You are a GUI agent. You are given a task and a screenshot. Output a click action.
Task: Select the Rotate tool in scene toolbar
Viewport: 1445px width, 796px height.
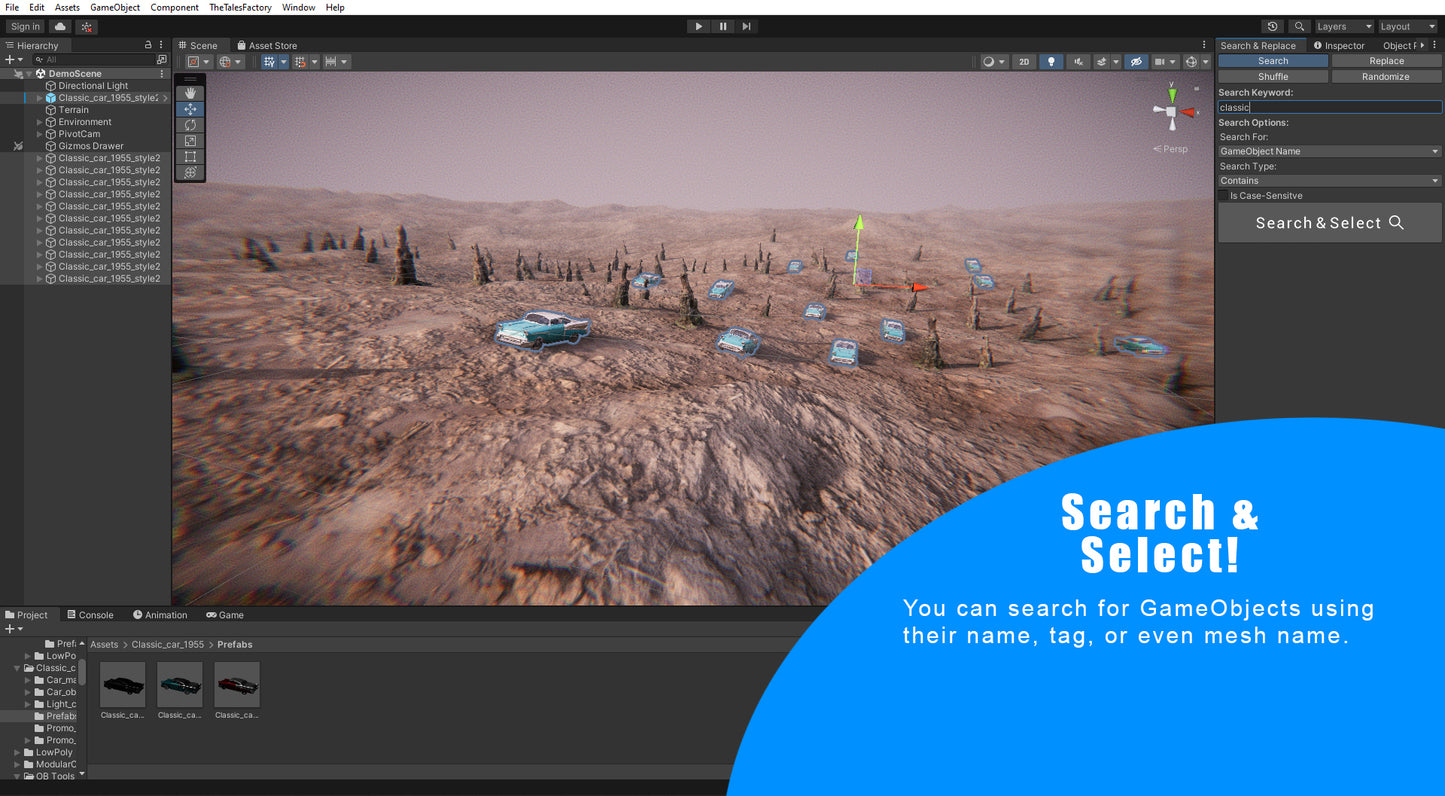190,125
